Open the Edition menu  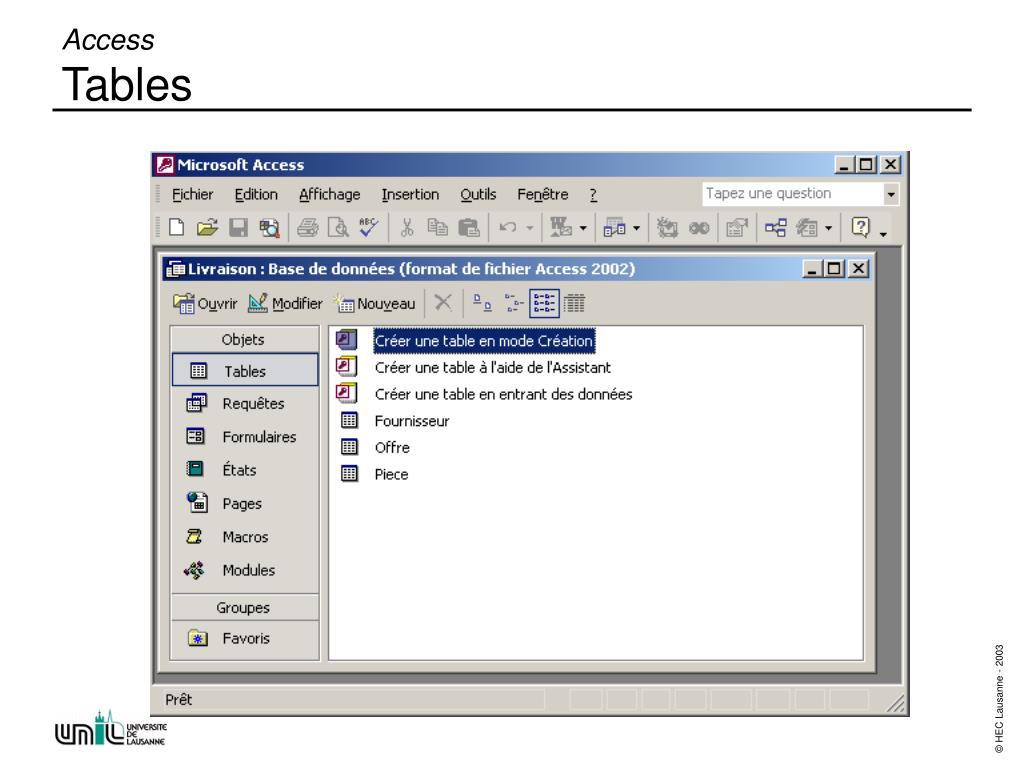click(256, 195)
